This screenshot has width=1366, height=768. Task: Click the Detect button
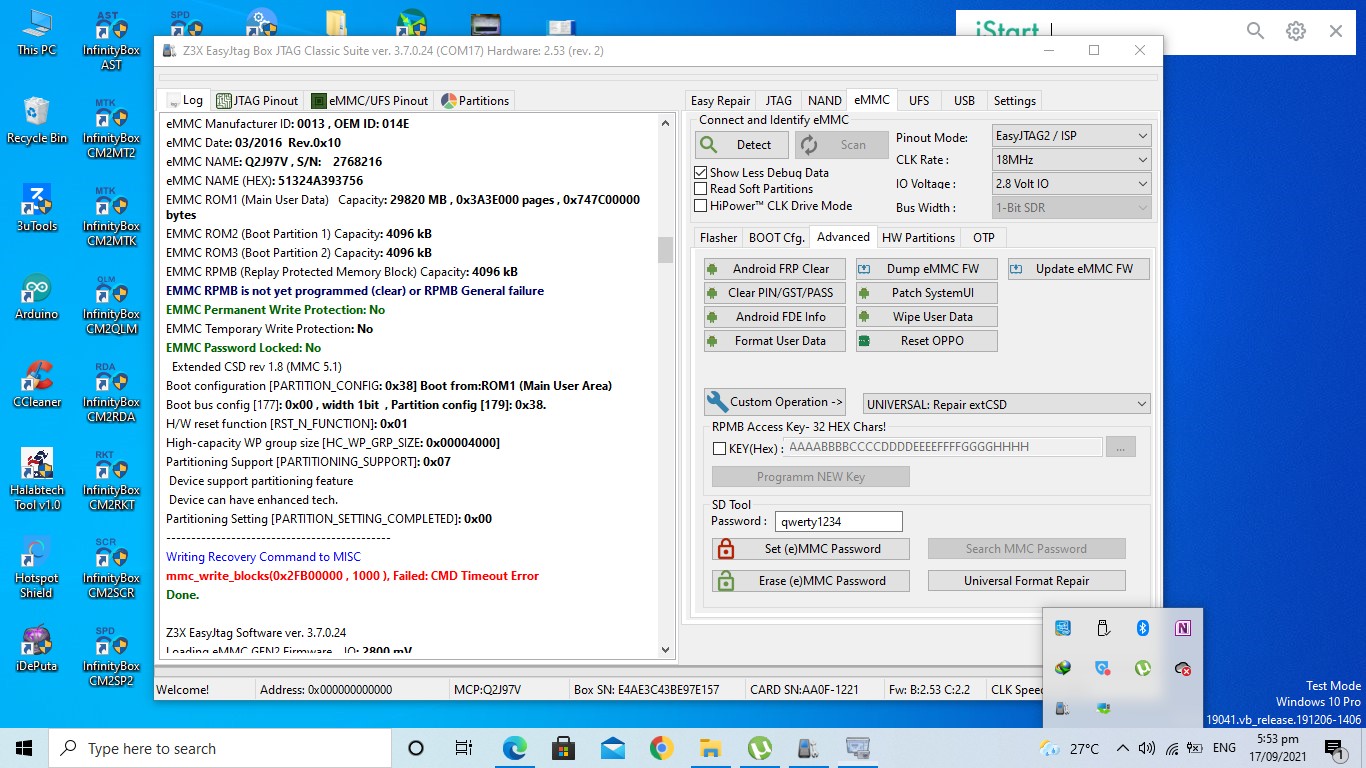coord(741,145)
